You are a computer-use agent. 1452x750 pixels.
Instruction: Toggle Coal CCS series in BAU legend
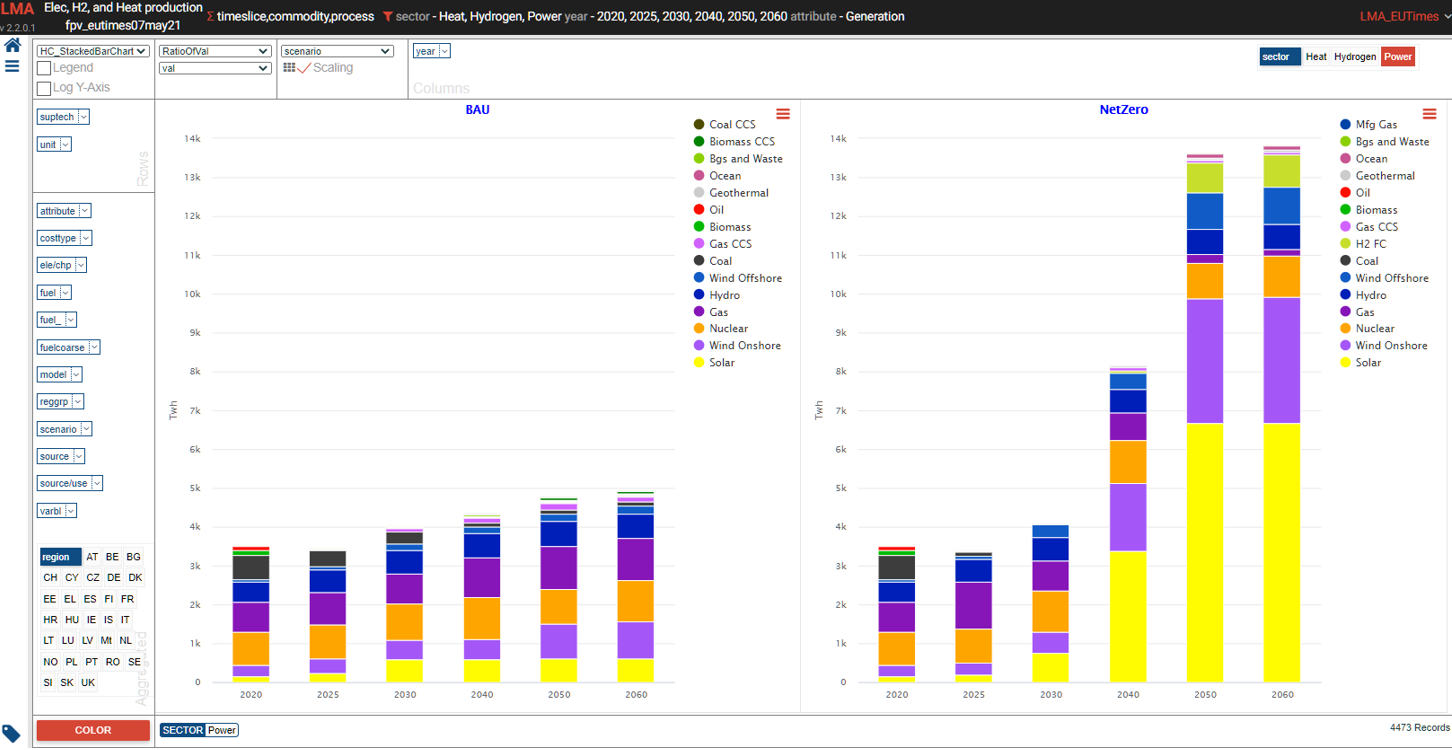click(x=724, y=125)
